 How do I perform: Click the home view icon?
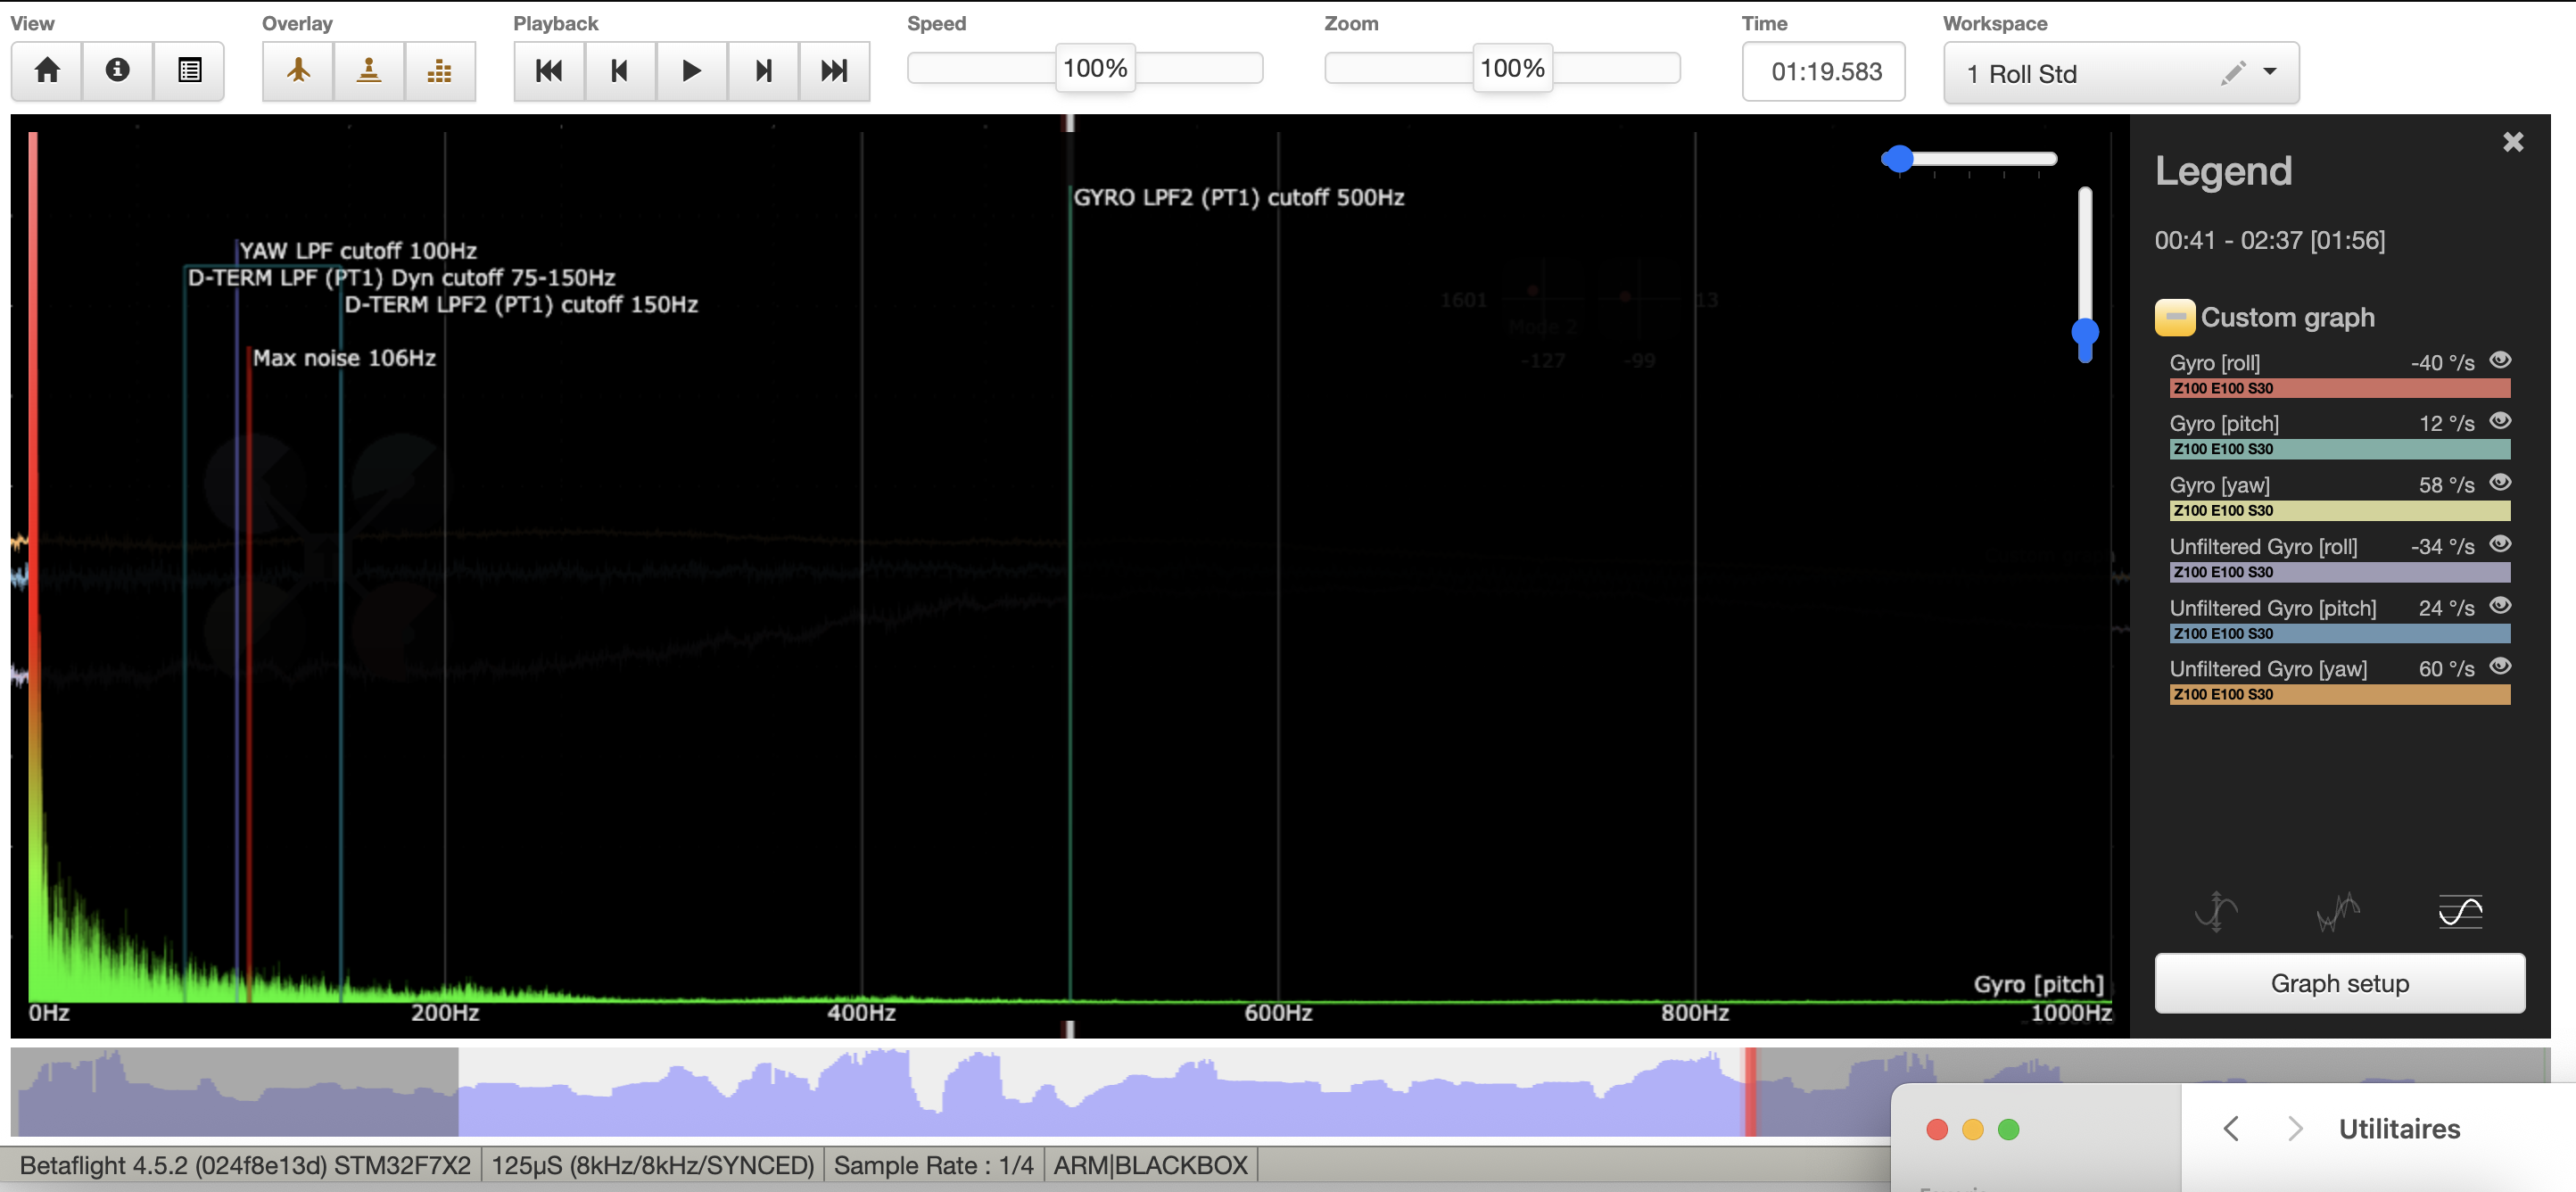(x=47, y=71)
